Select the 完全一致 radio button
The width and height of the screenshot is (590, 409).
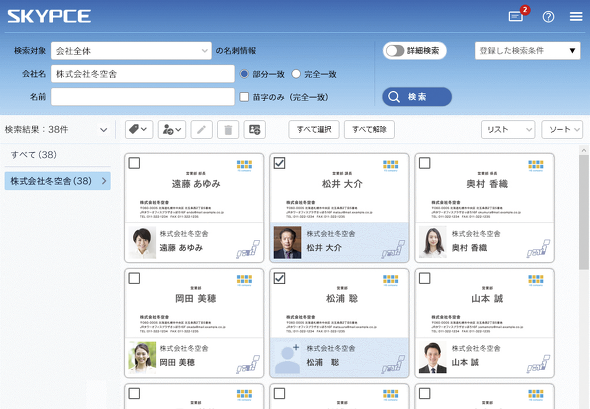click(x=296, y=74)
